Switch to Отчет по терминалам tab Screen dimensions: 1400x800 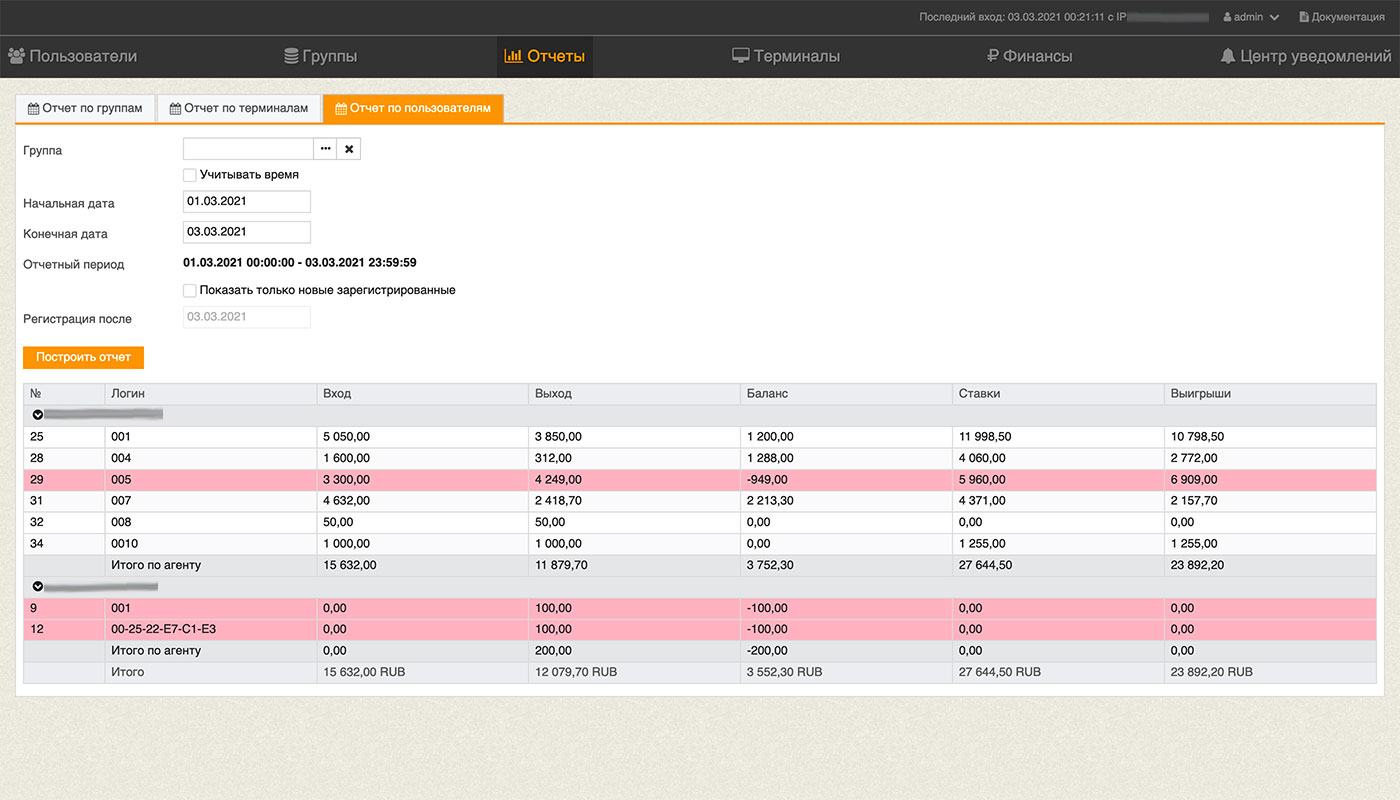tap(239, 108)
